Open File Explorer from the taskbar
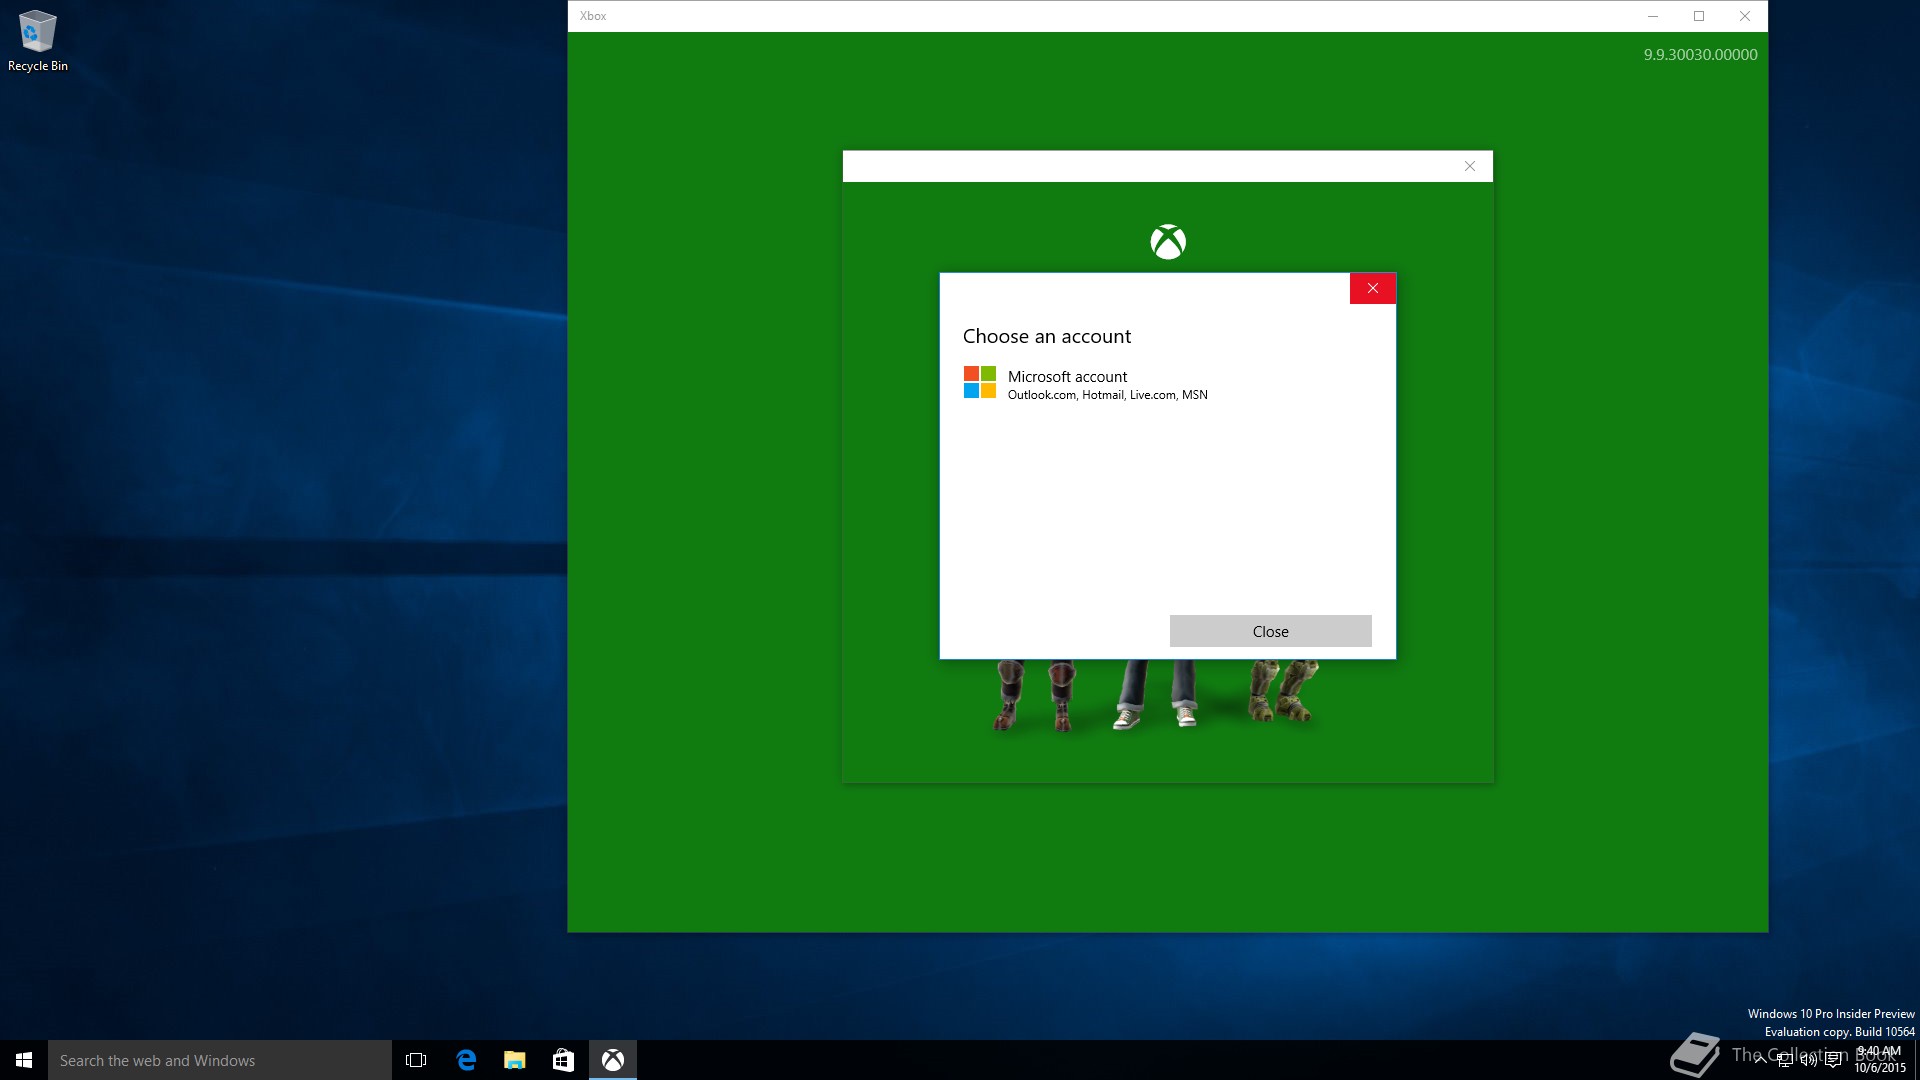The width and height of the screenshot is (1920, 1080). [x=514, y=1060]
